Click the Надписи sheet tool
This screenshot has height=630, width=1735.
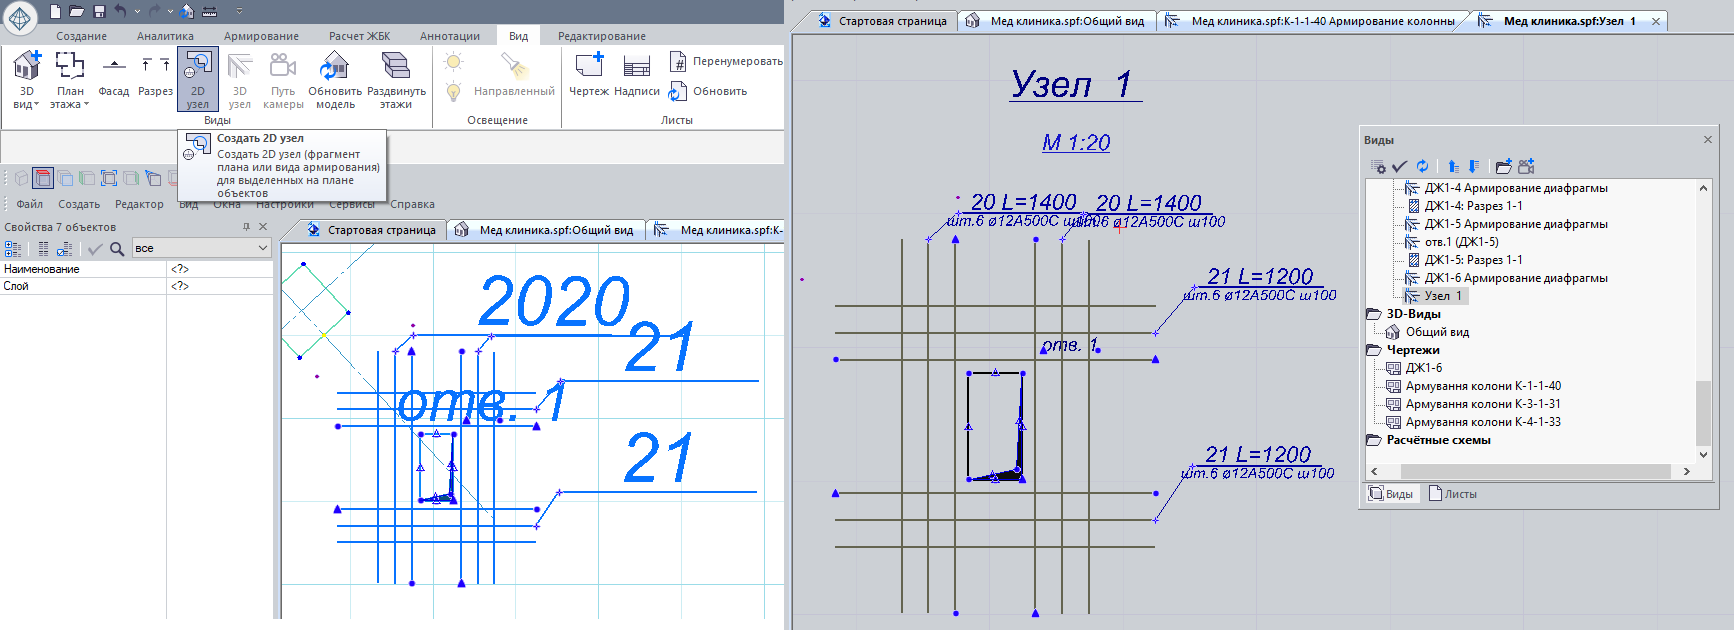click(x=637, y=77)
